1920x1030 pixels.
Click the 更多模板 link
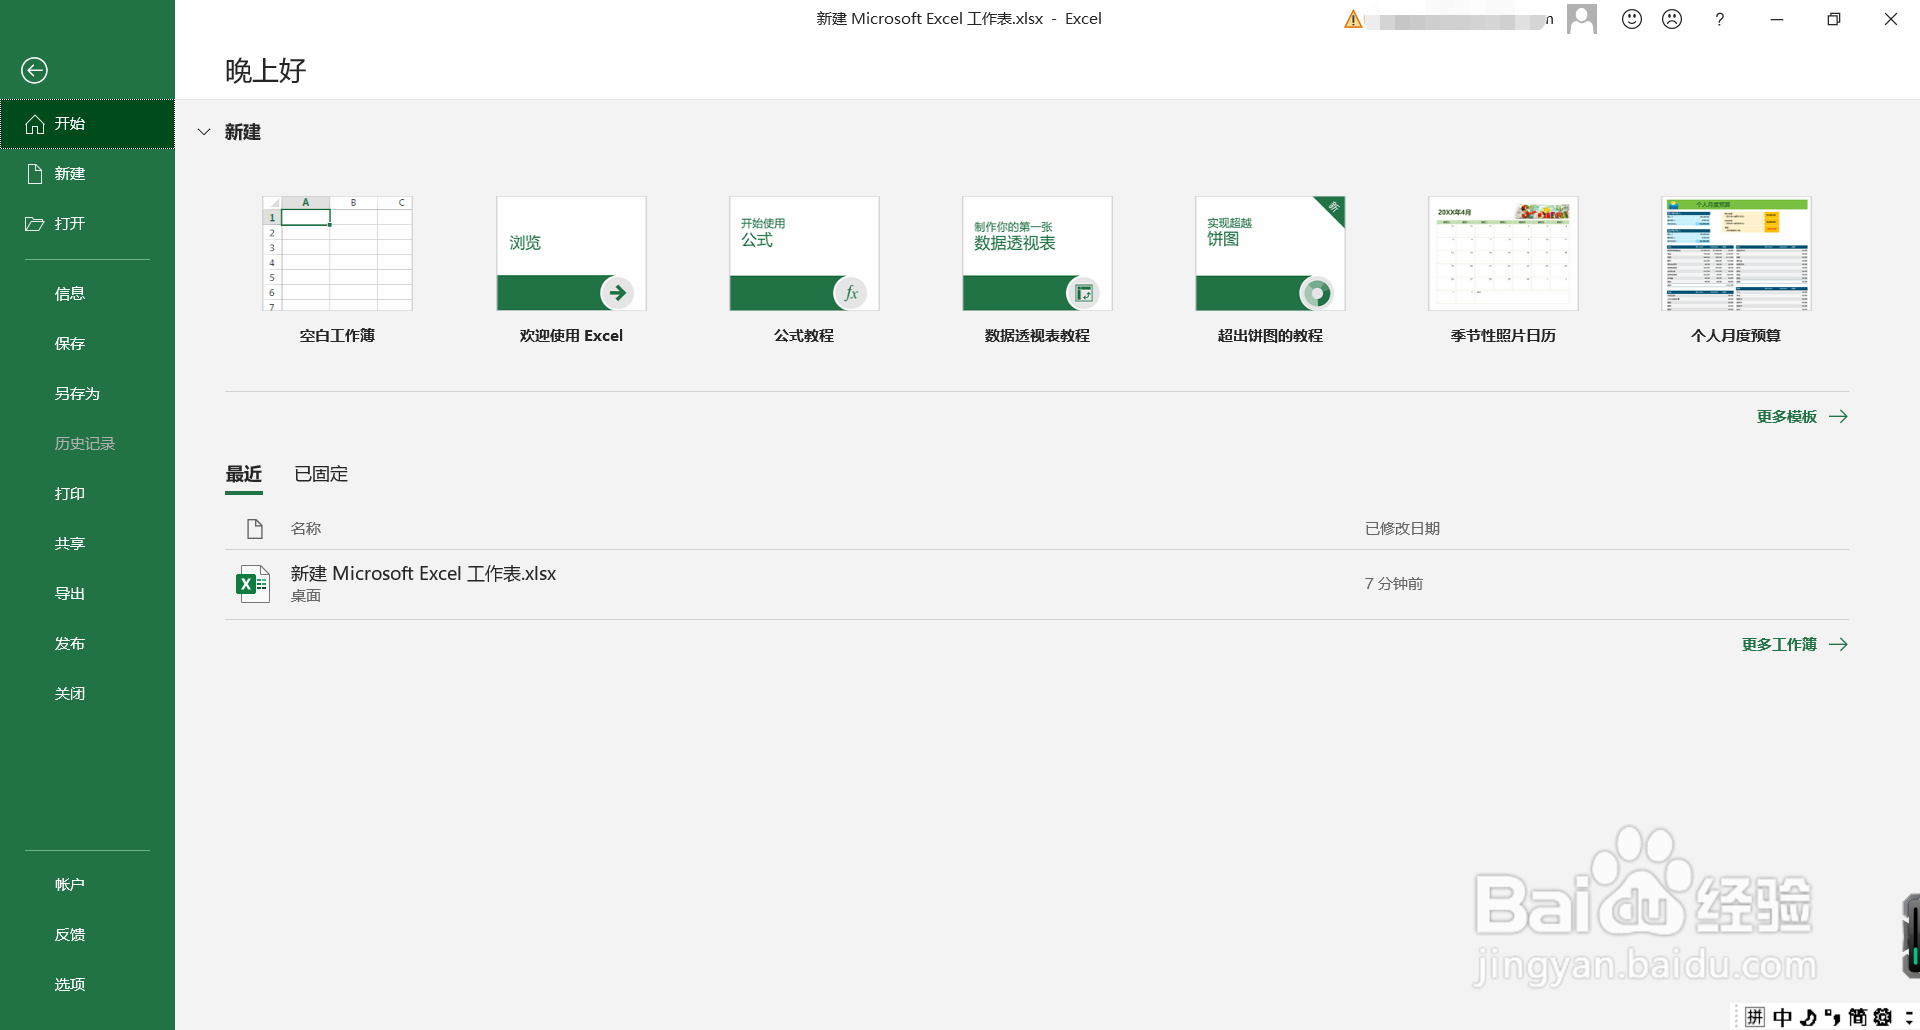[x=1802, y=417]
